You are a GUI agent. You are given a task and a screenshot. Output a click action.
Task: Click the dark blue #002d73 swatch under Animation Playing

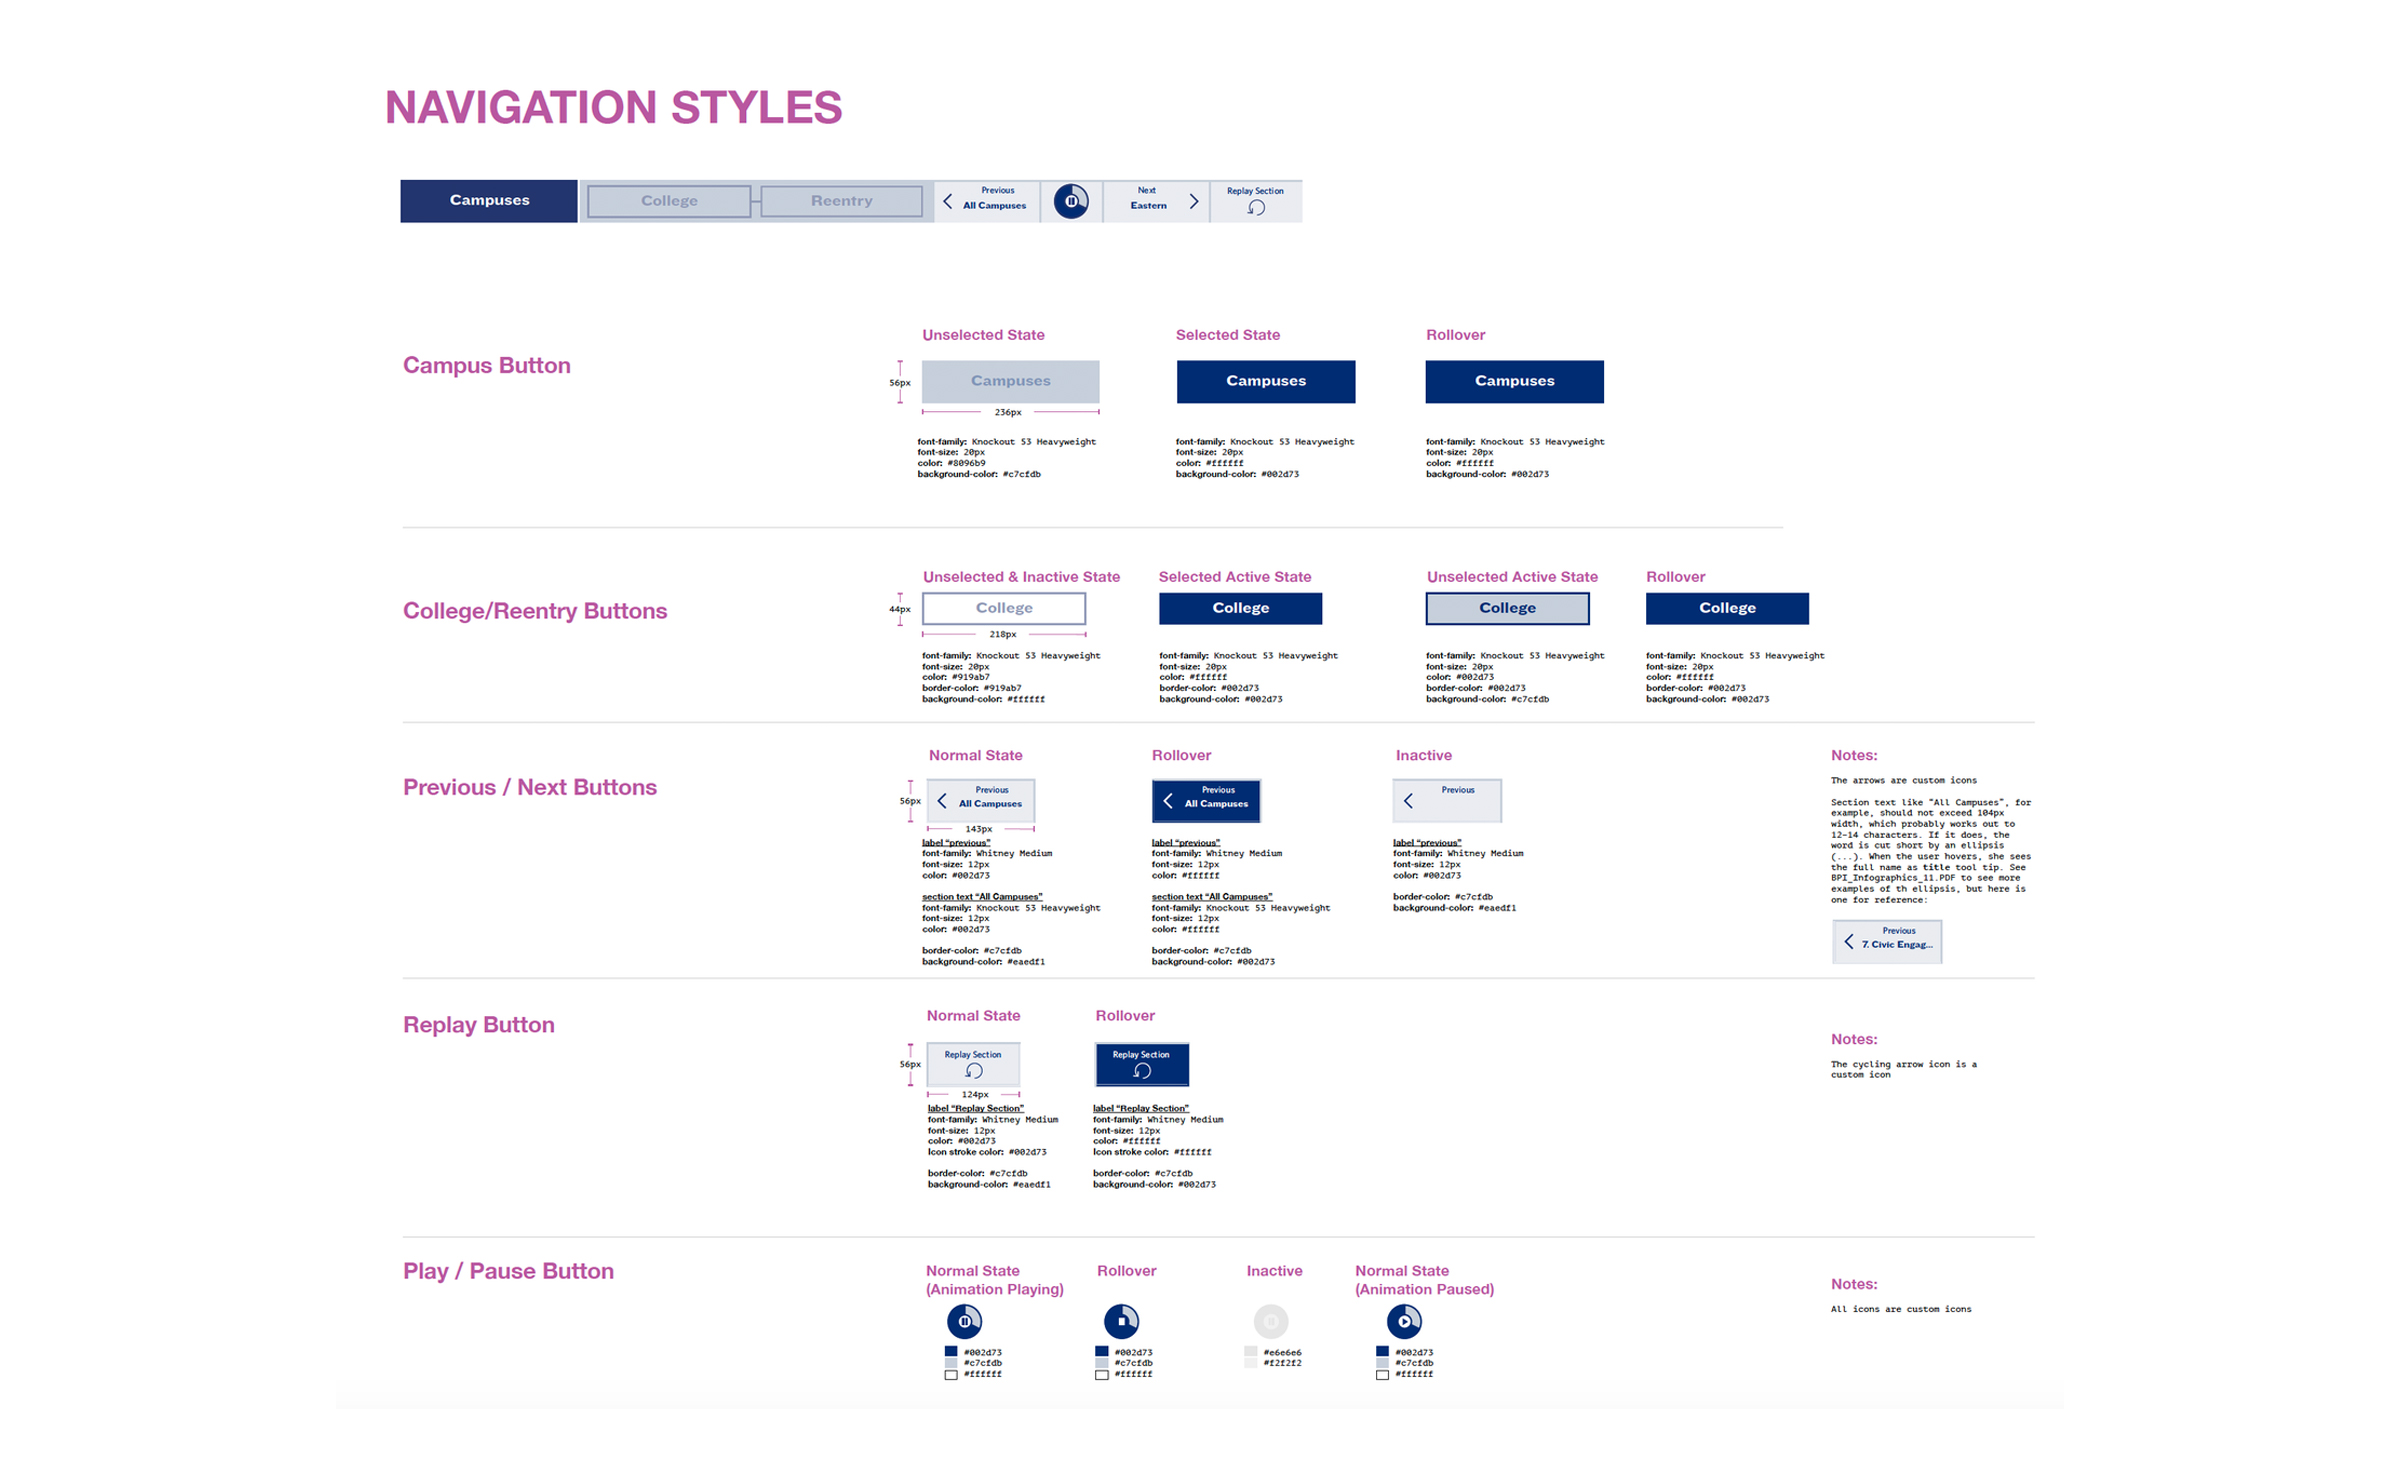[x=951, y=1351]
